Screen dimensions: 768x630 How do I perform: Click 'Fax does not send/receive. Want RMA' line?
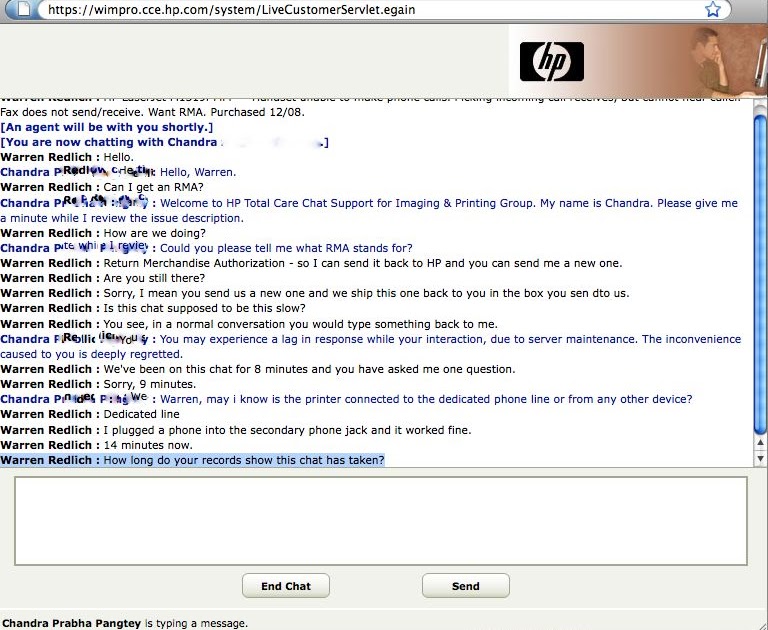tap(152, 112)
